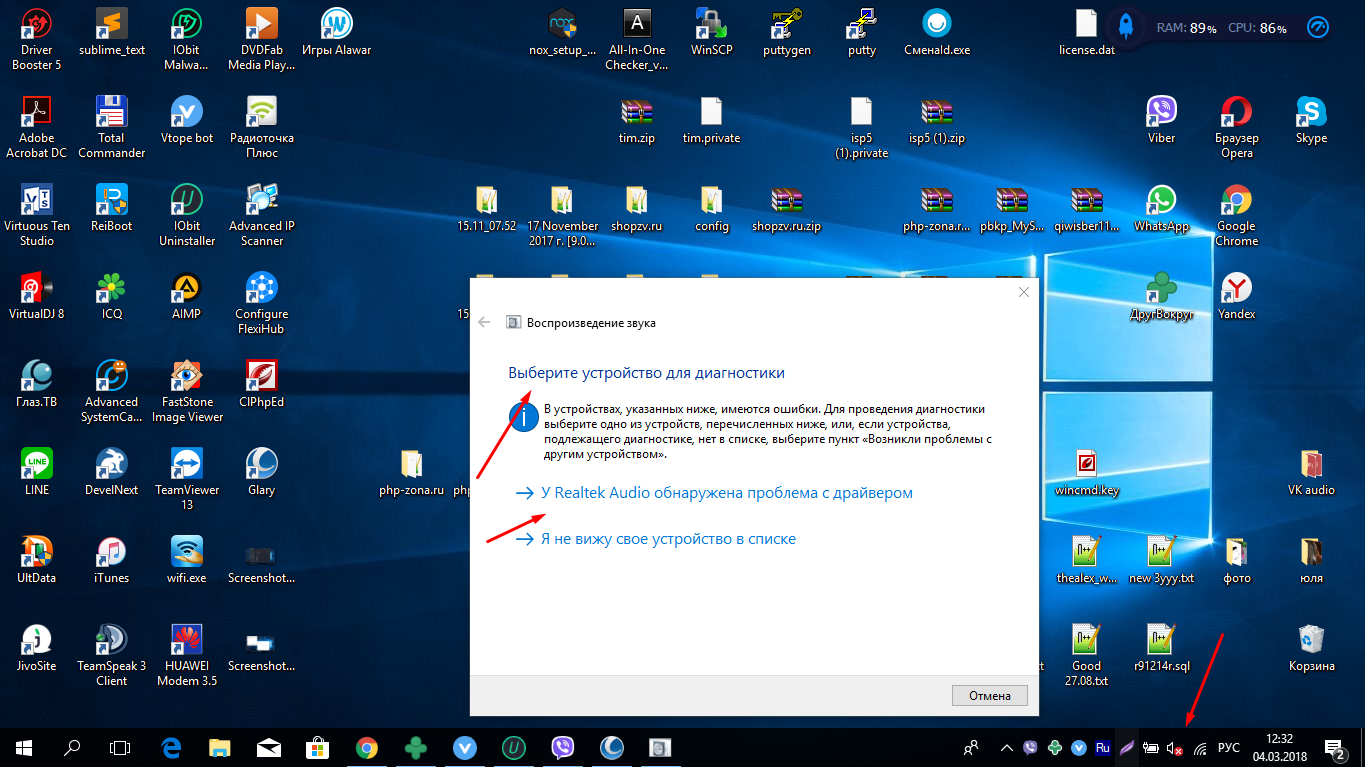Select the AIMP desktop icon
1365x767 pixels.
tap(186, 296)
